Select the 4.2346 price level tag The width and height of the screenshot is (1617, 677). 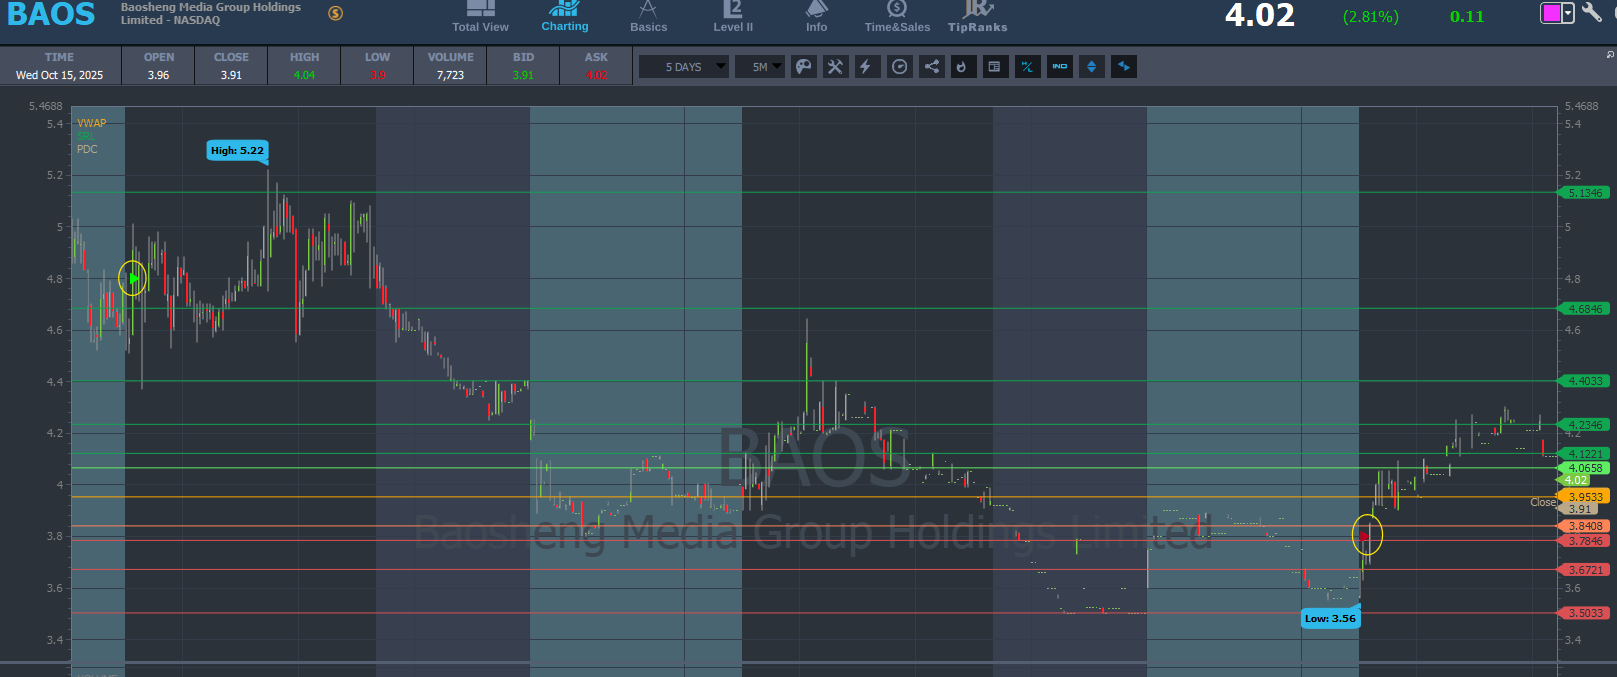[x=1584, y=425]
